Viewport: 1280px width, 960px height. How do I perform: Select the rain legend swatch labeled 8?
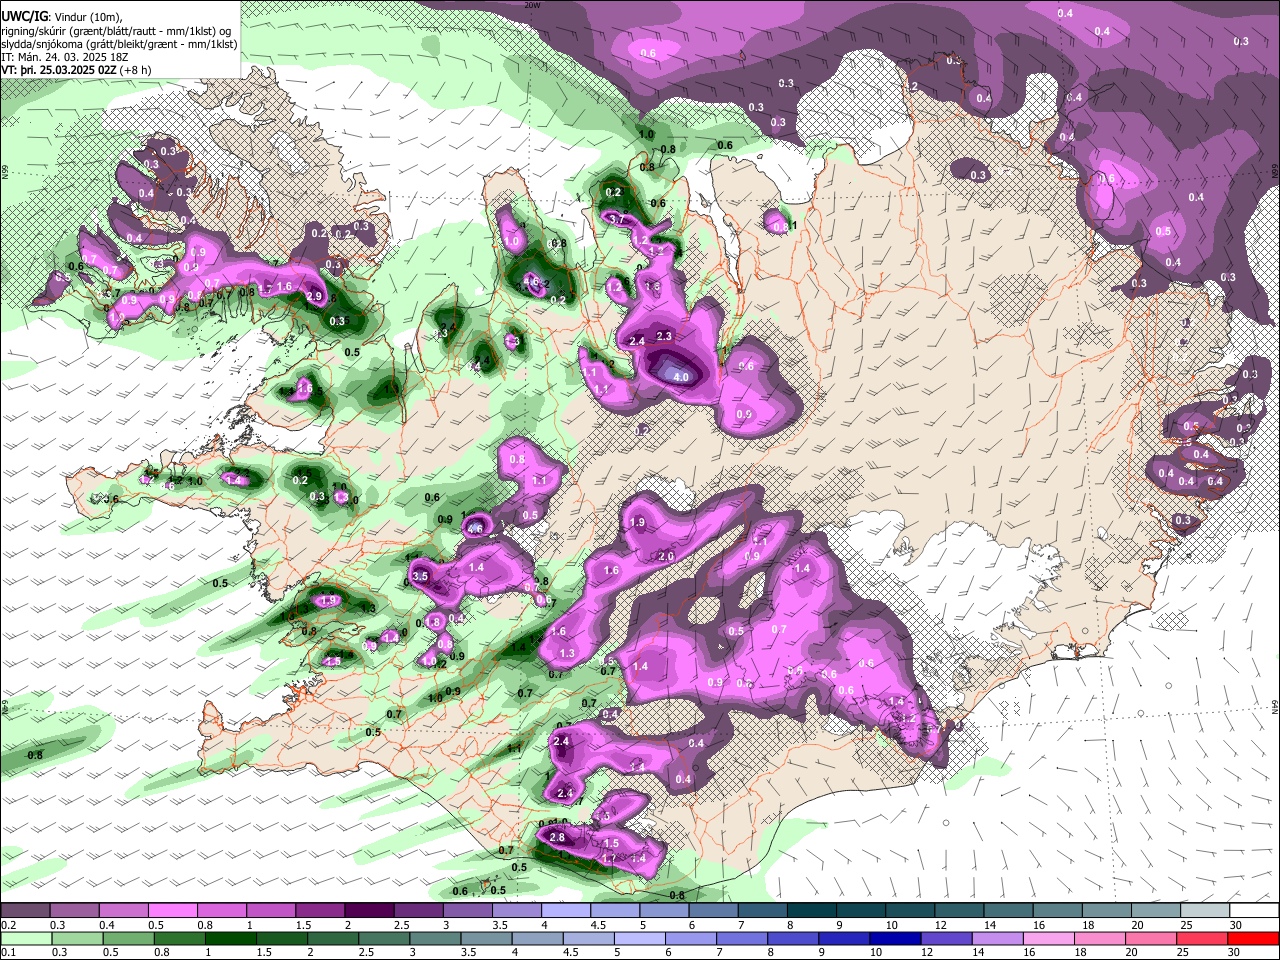tap(794, 939)
